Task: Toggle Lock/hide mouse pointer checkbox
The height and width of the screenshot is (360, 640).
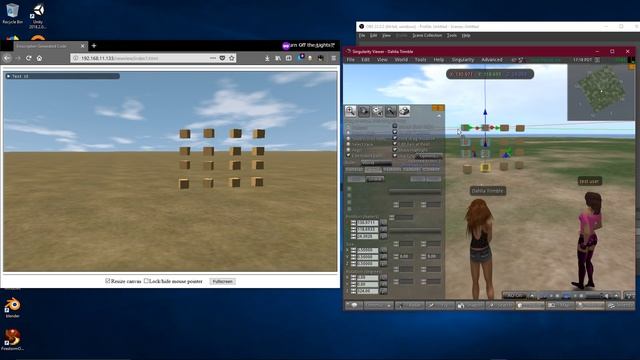Action: [146, 281]
